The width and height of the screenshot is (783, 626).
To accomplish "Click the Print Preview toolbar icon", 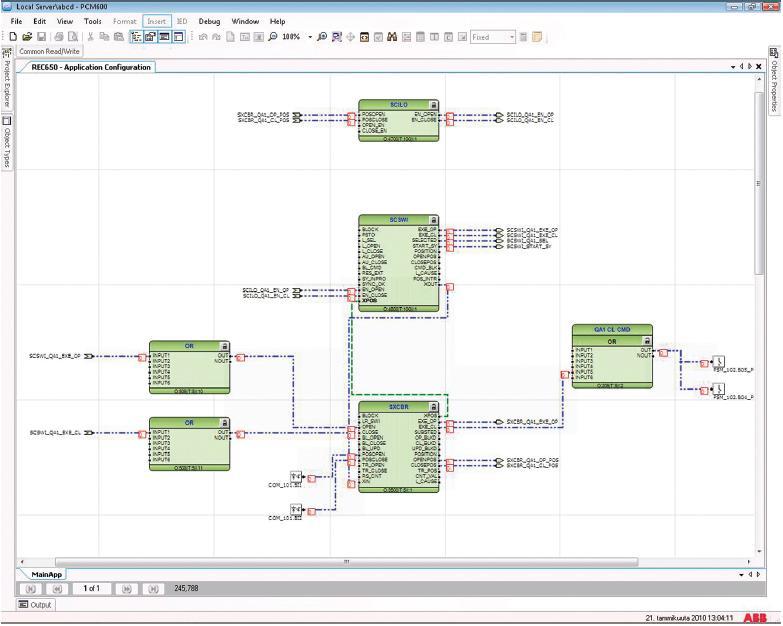I will [73, 36].
